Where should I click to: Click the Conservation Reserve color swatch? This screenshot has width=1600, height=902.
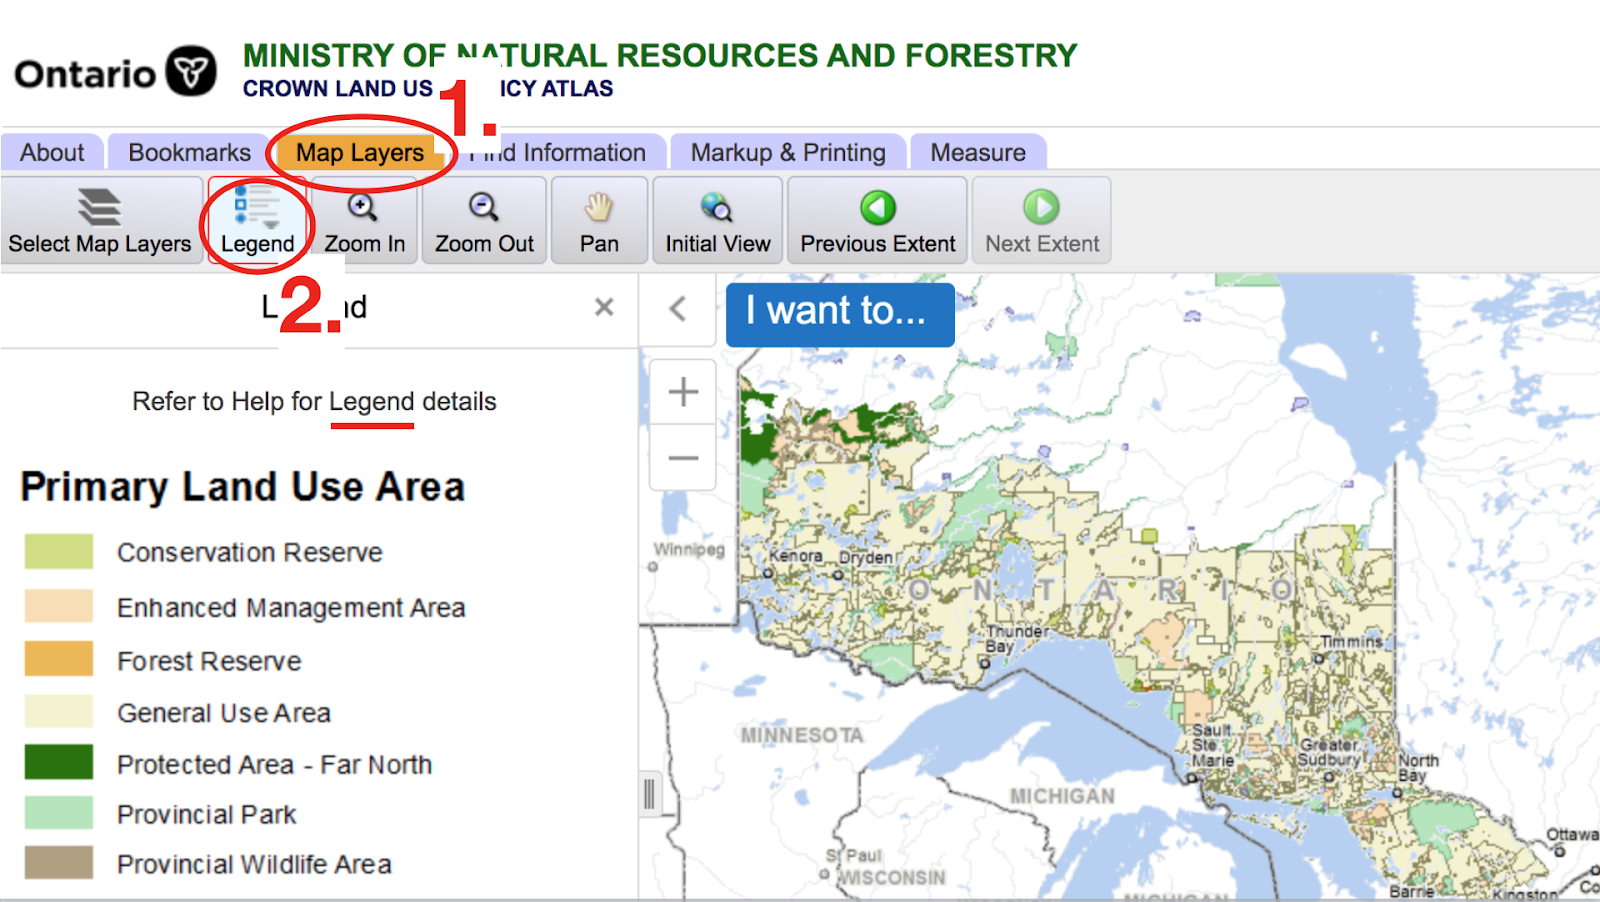pyautogui.click(x=59, y=551)
